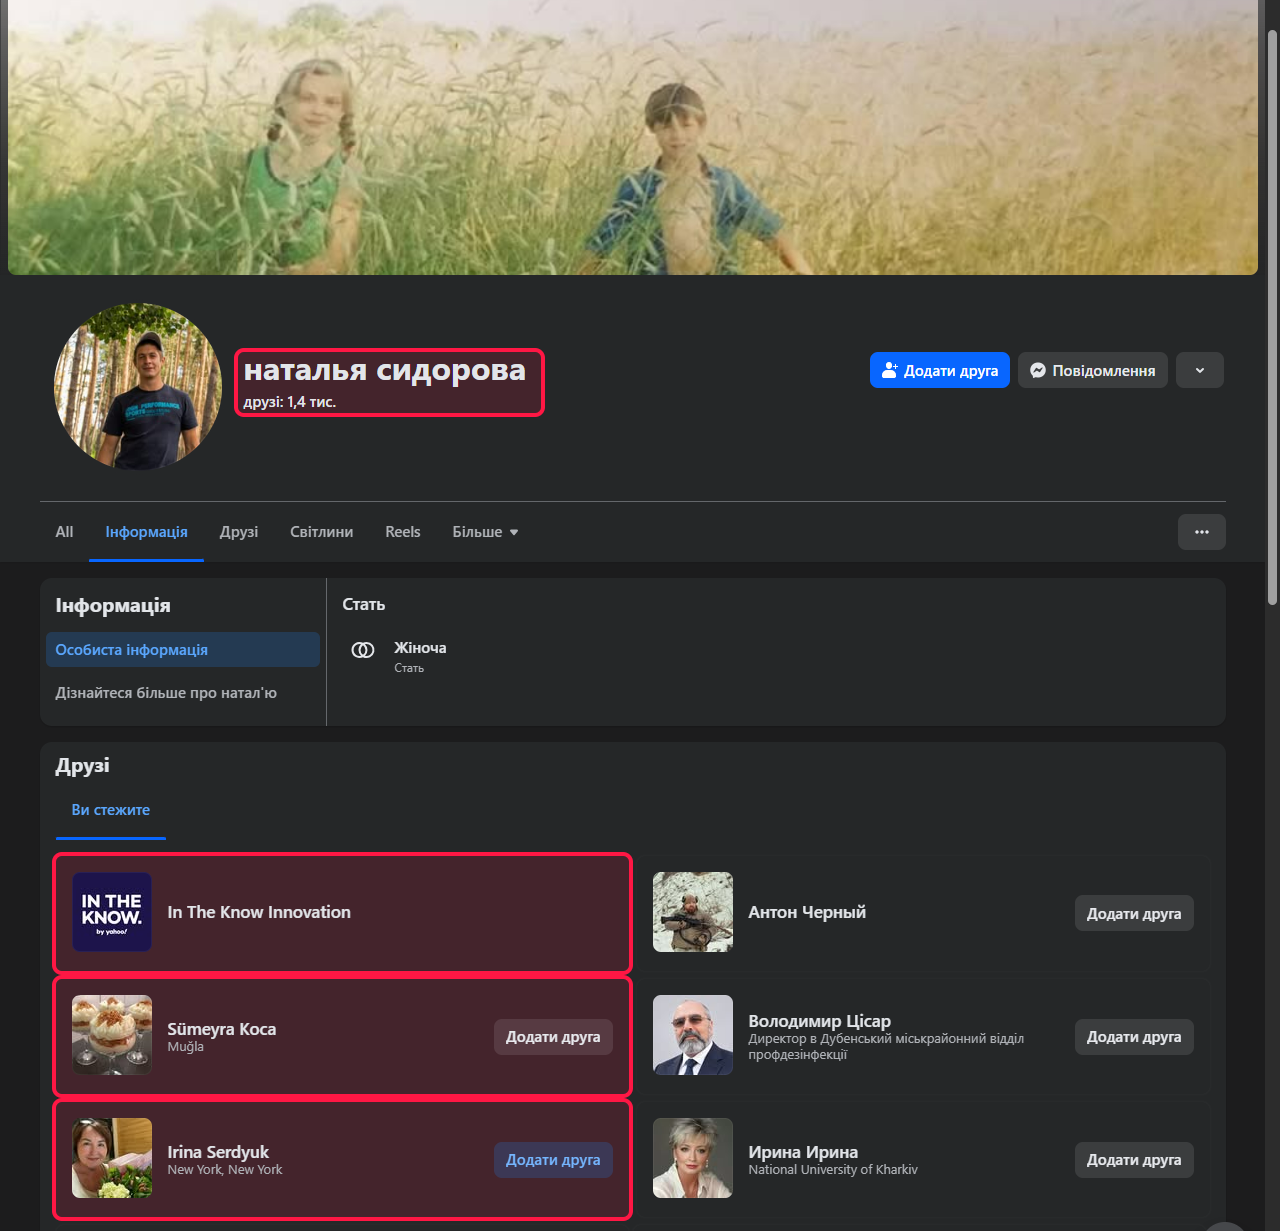Viewport: 1280px width, 1231px height.
Task: Add Антон Черный as a friend
Action: click(1134, 913)
